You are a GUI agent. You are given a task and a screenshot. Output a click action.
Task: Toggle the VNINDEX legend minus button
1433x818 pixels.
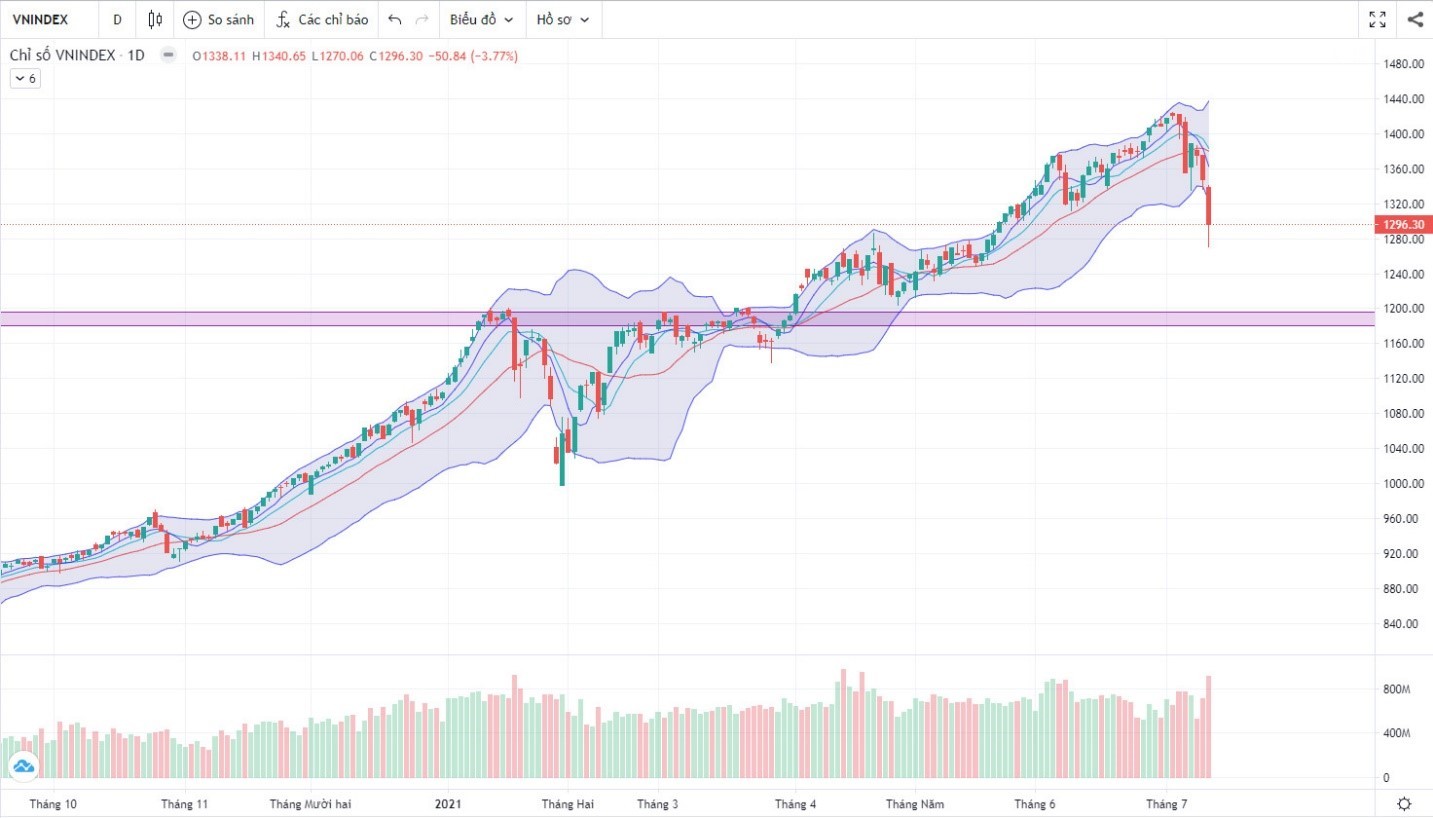pos(168,56)
